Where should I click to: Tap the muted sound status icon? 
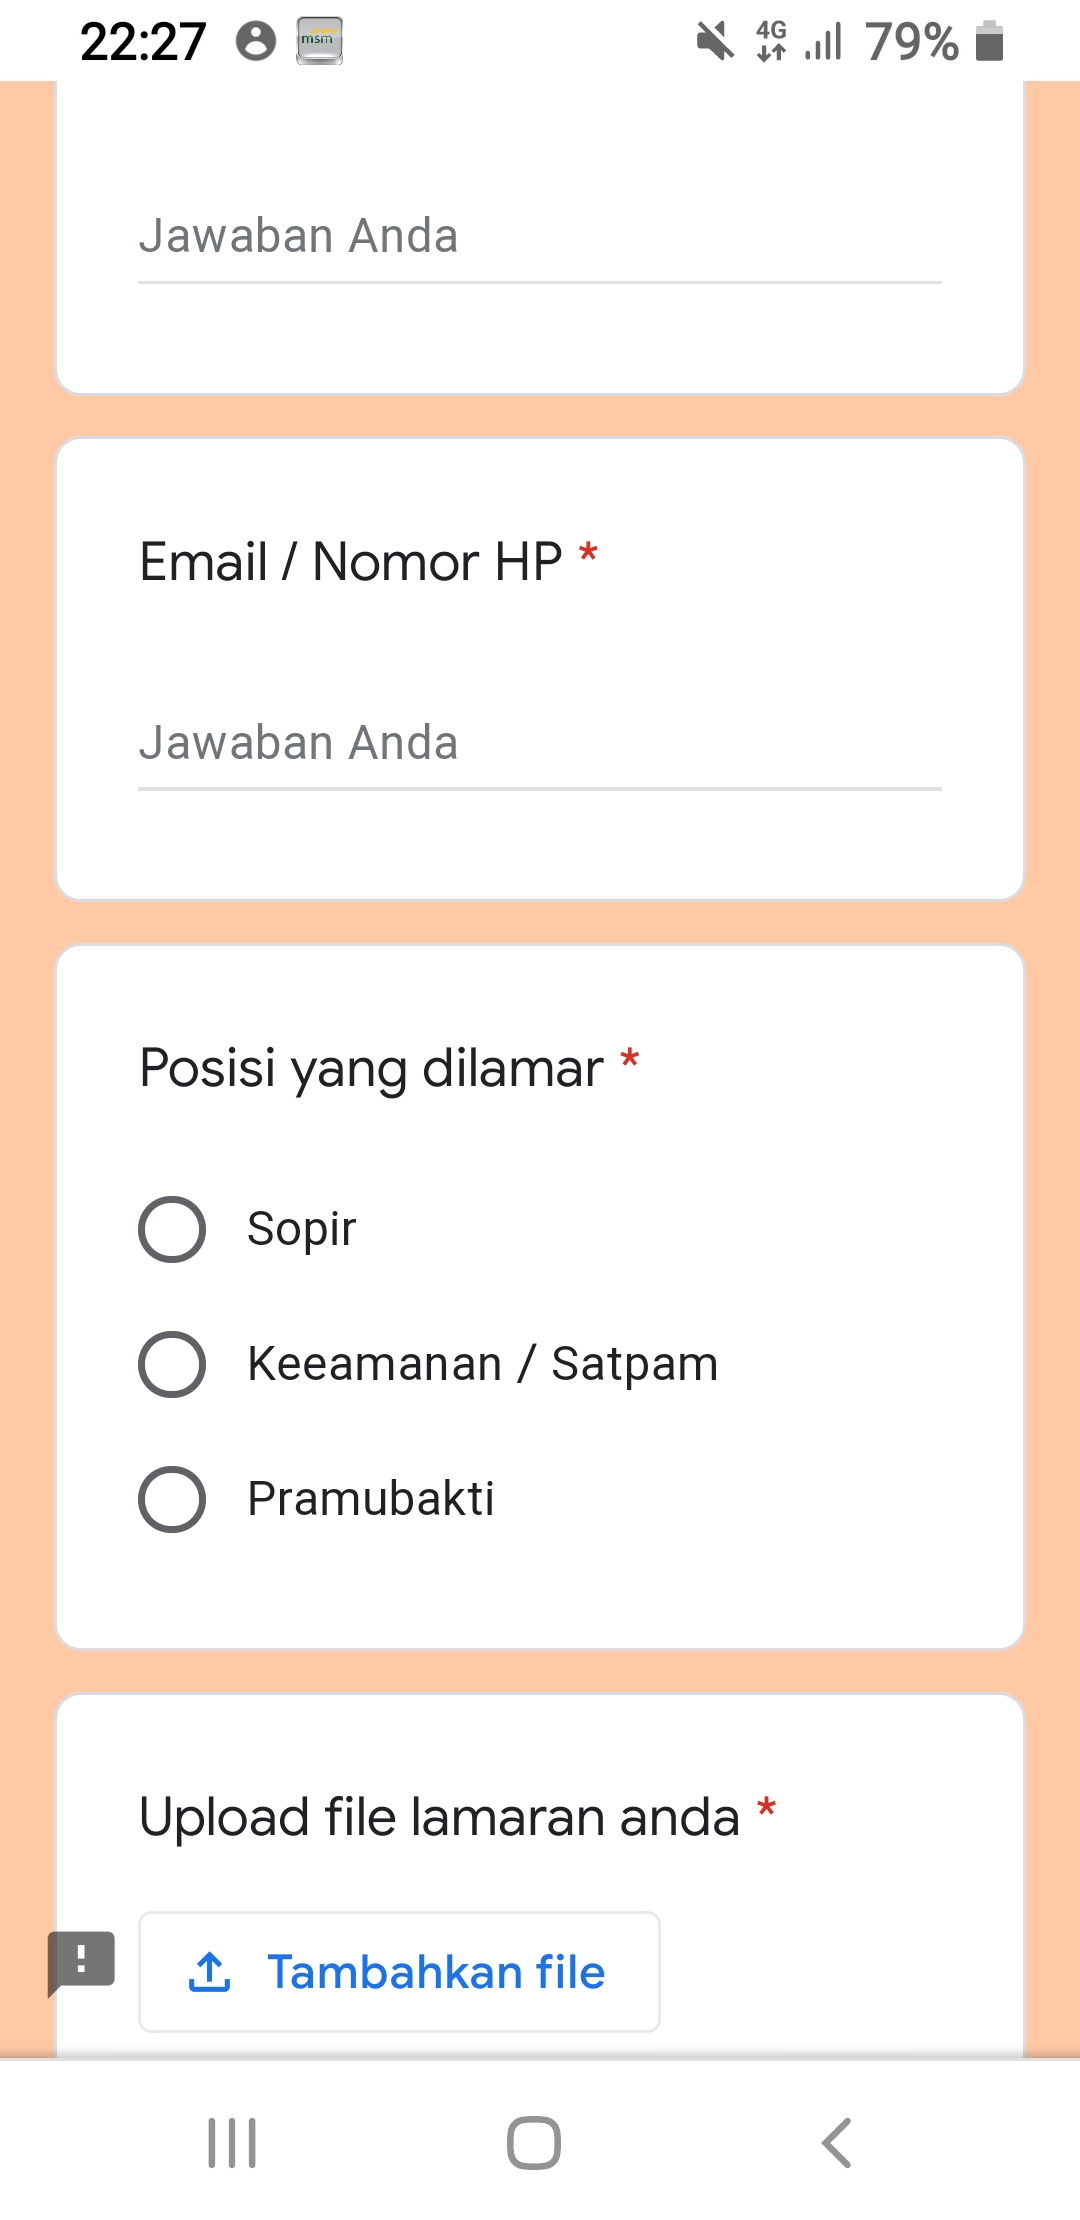point(715,42)
